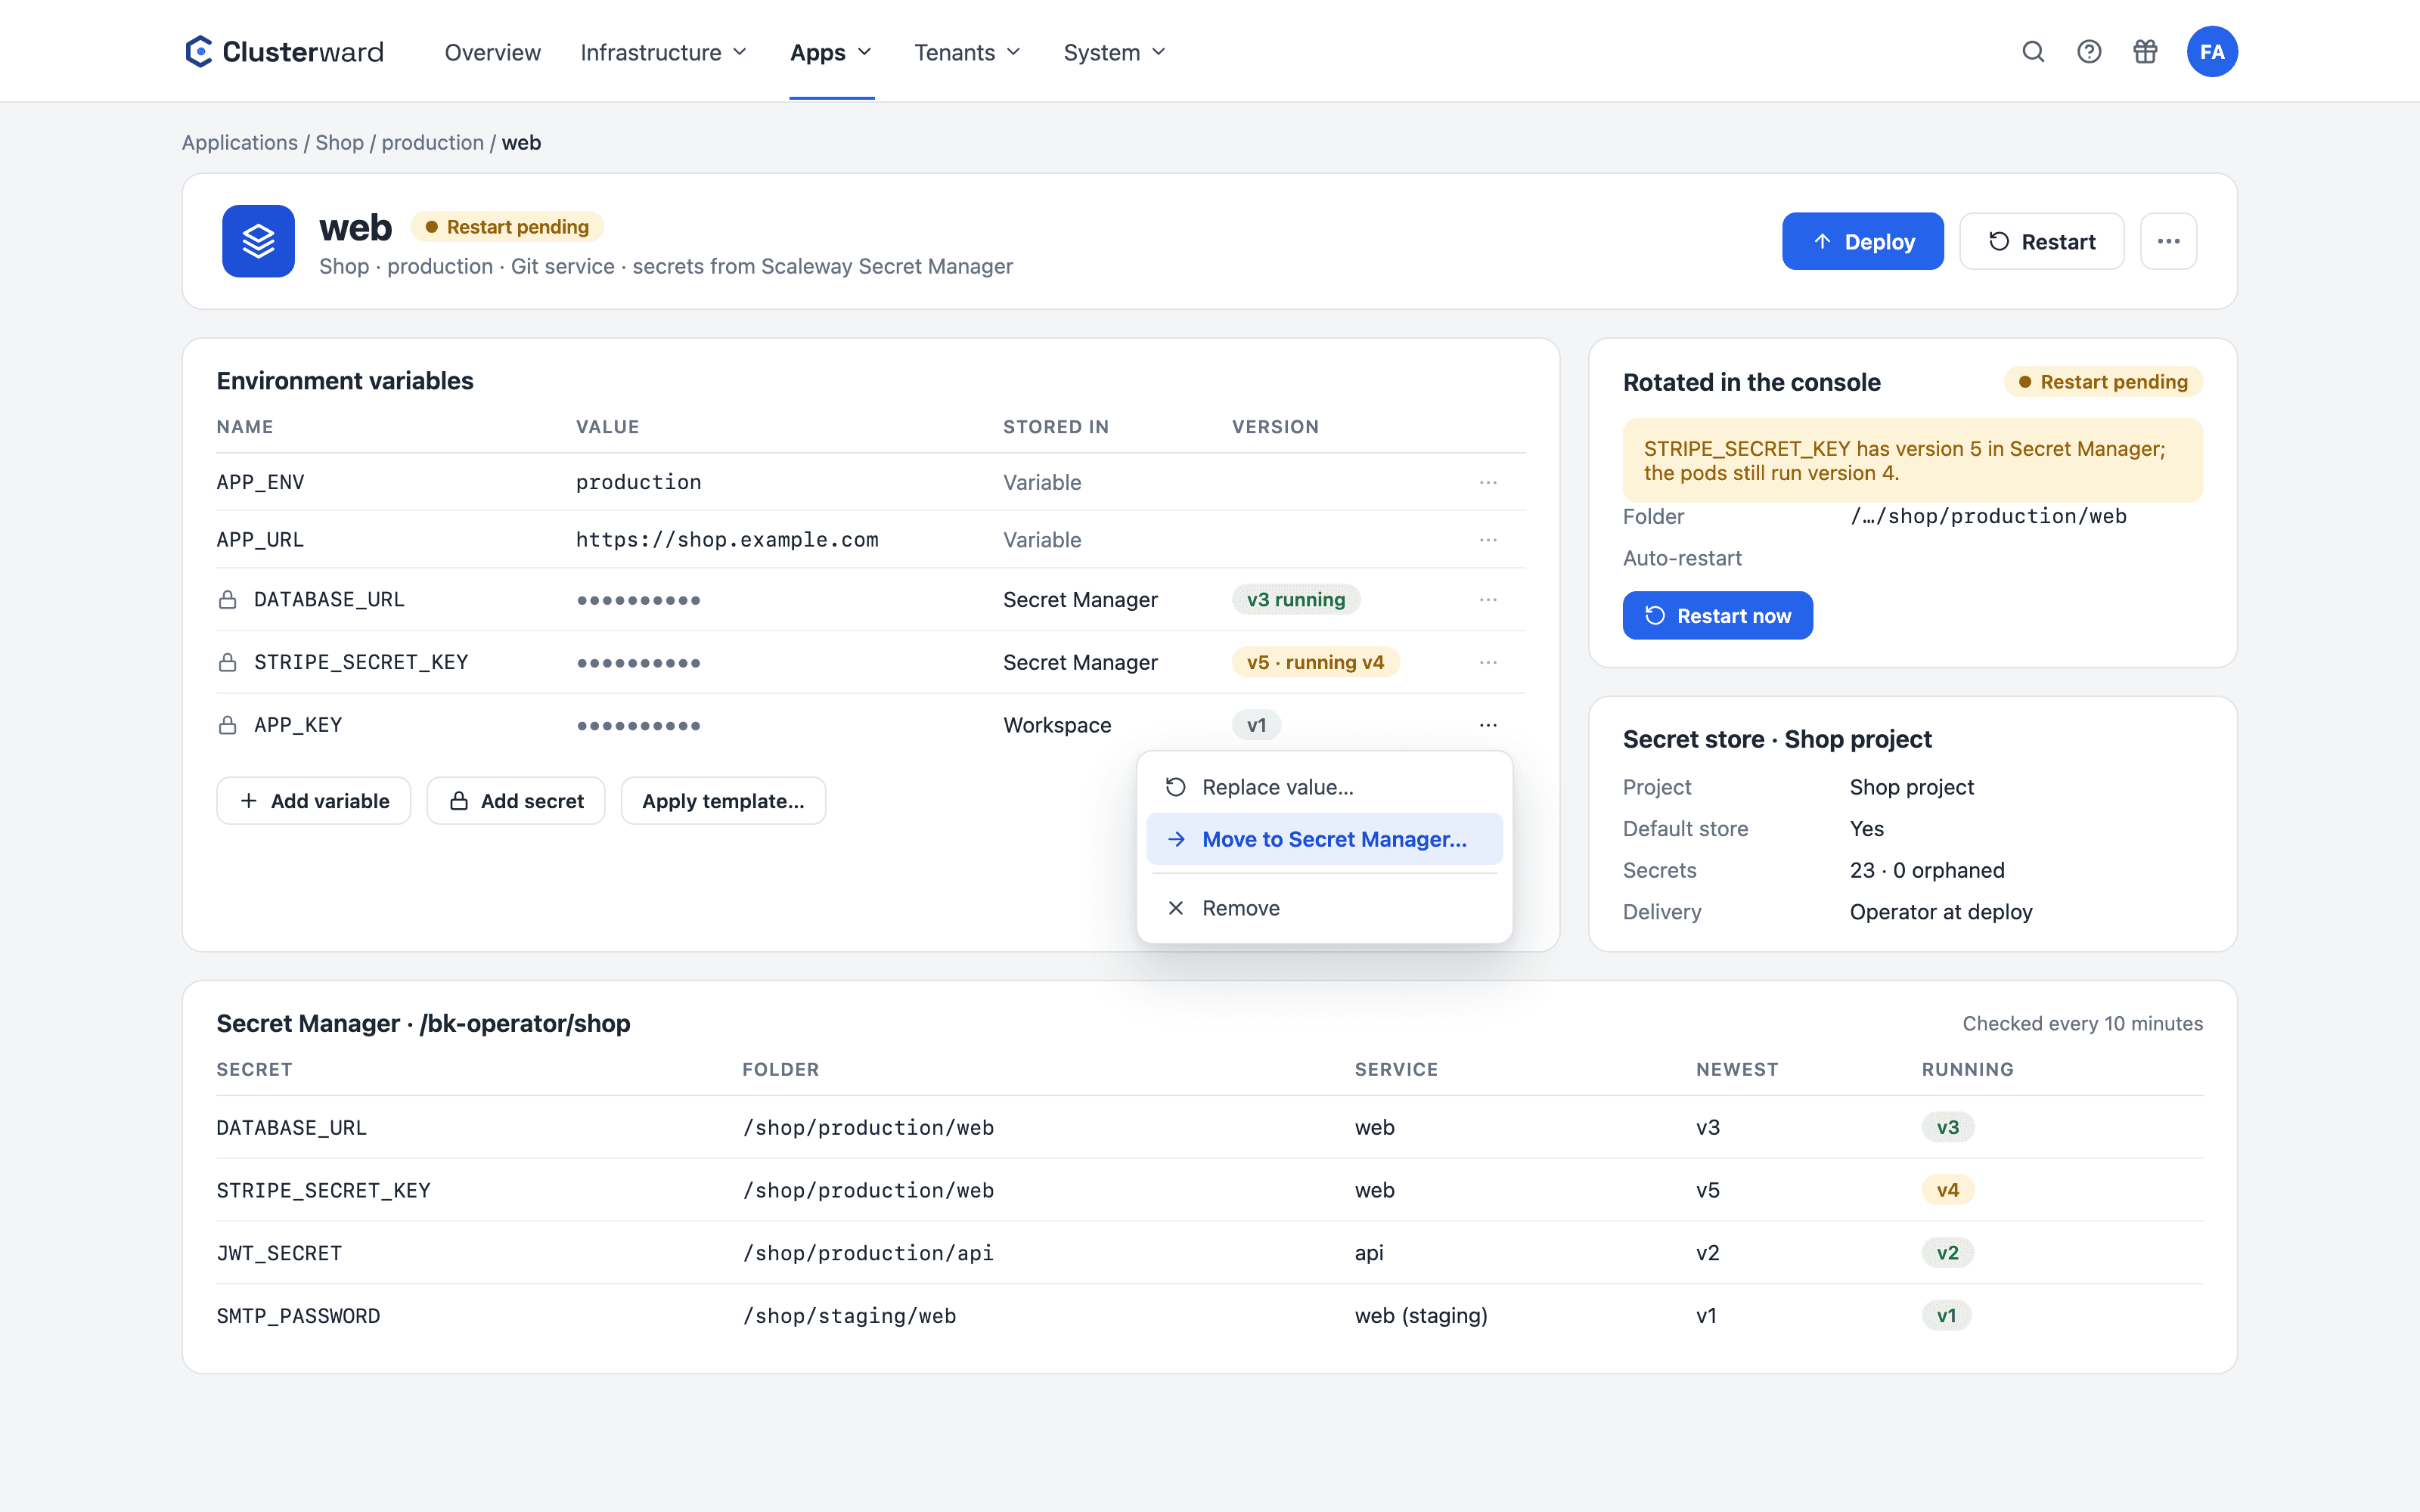Click the lock icon beside DATABASE_URL
Image resolution: width=2420 pixels, height=1512 pixels.
[x=227, y=599]
